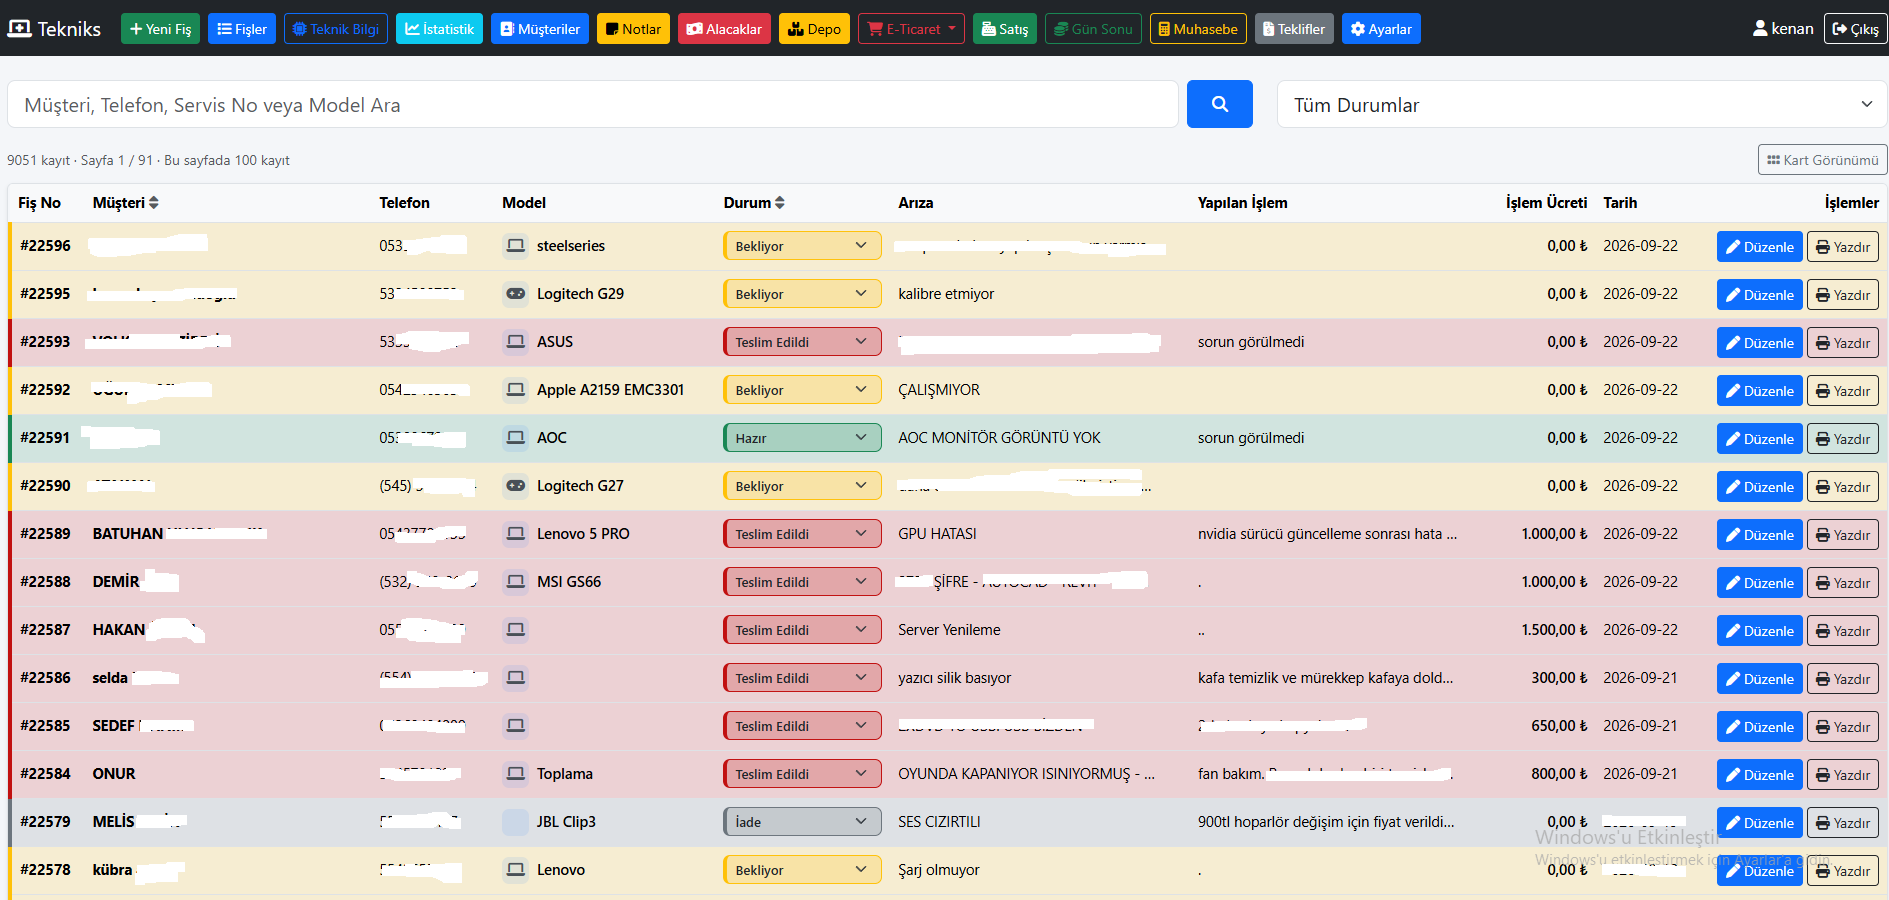Sort the table by Durum column

click(x=754, y=203)
